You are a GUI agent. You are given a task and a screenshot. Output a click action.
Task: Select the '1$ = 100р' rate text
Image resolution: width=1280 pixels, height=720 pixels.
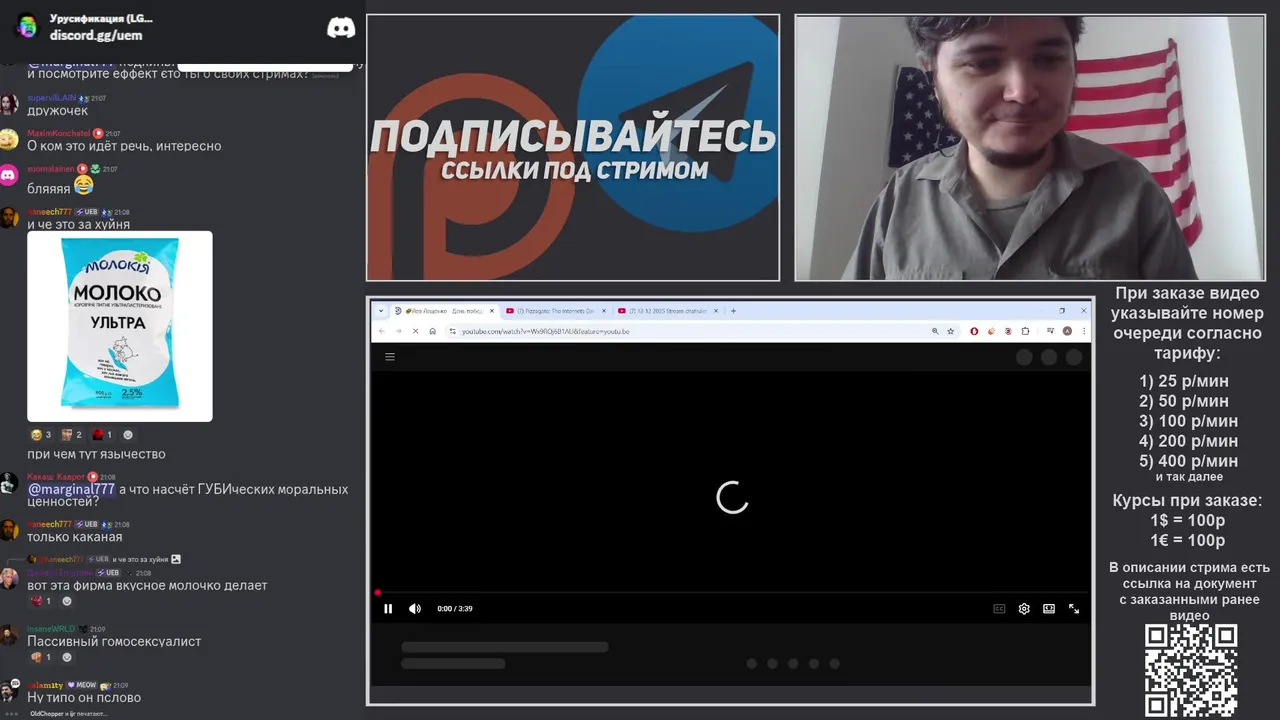pos(1187,520)
